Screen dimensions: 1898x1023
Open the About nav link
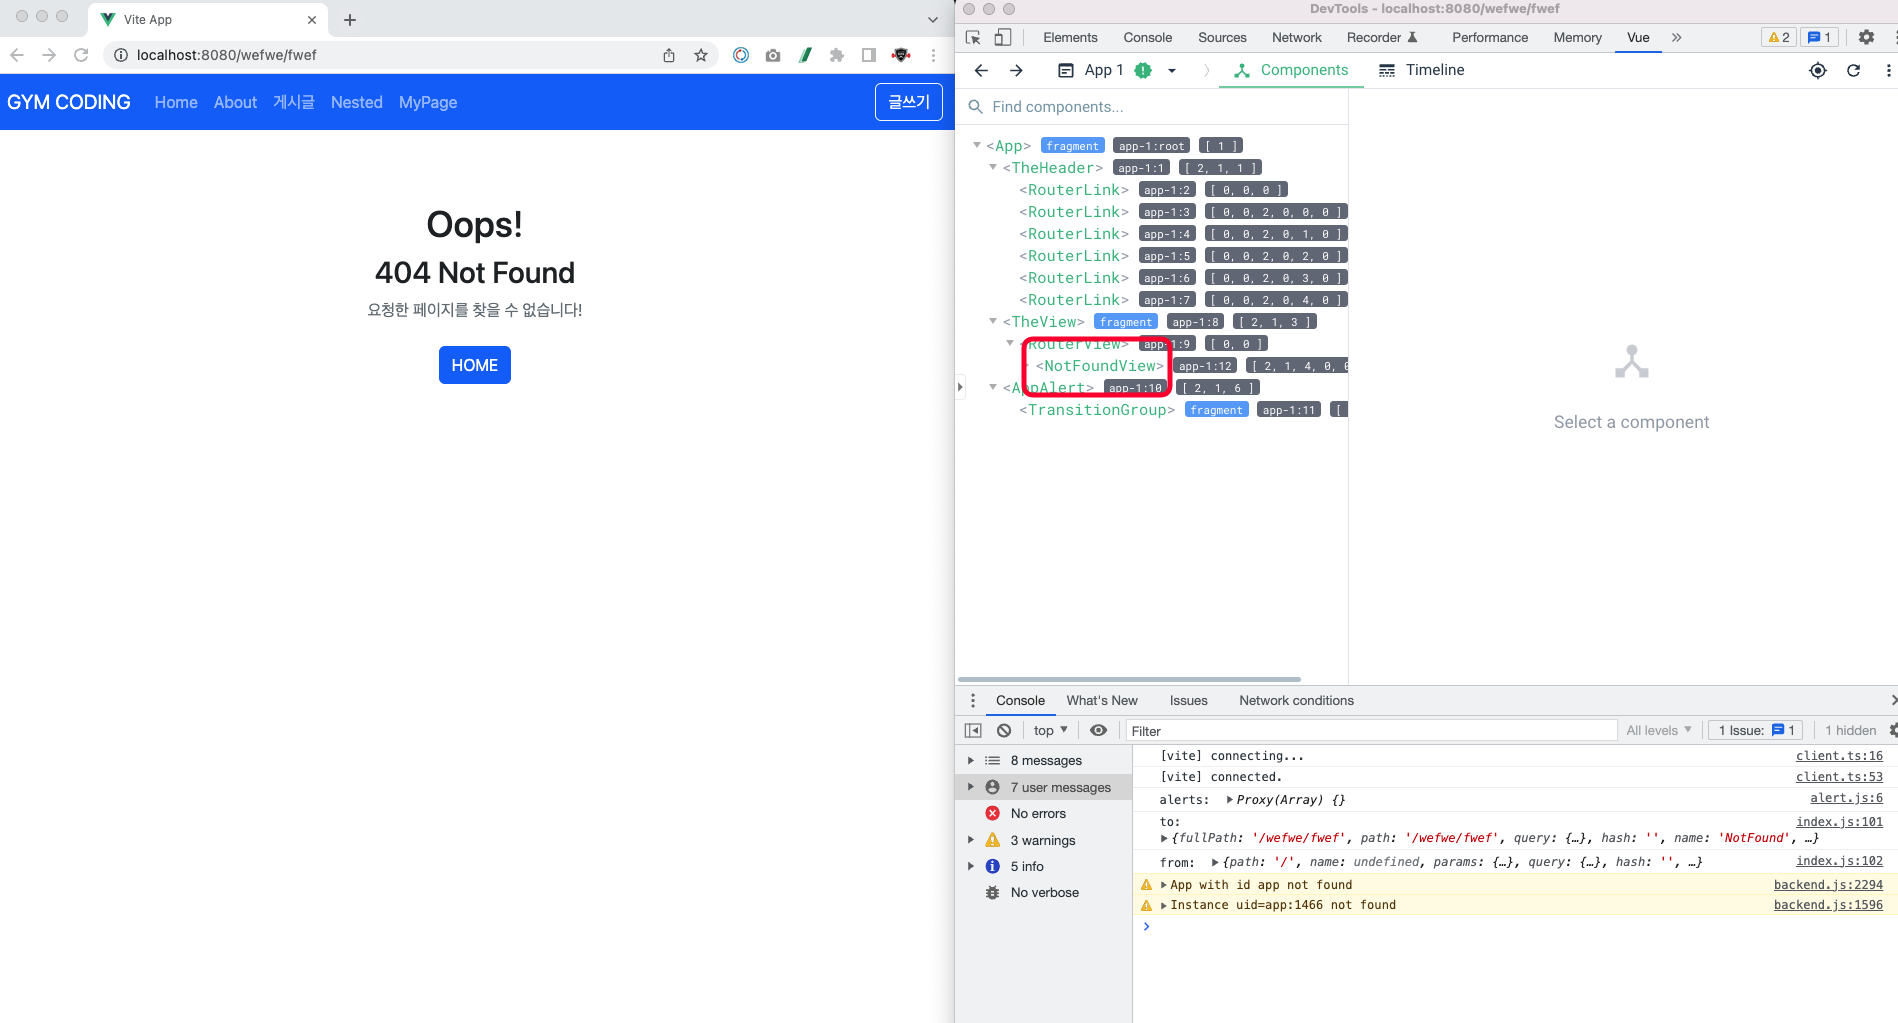(x=235, y=102)
